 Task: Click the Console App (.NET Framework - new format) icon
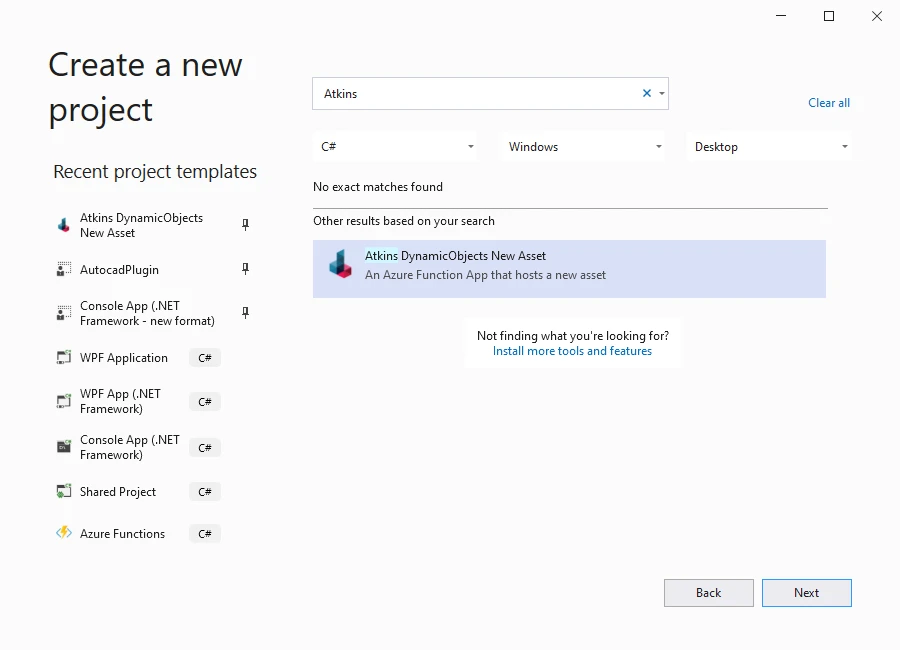[x=62, y=312]
